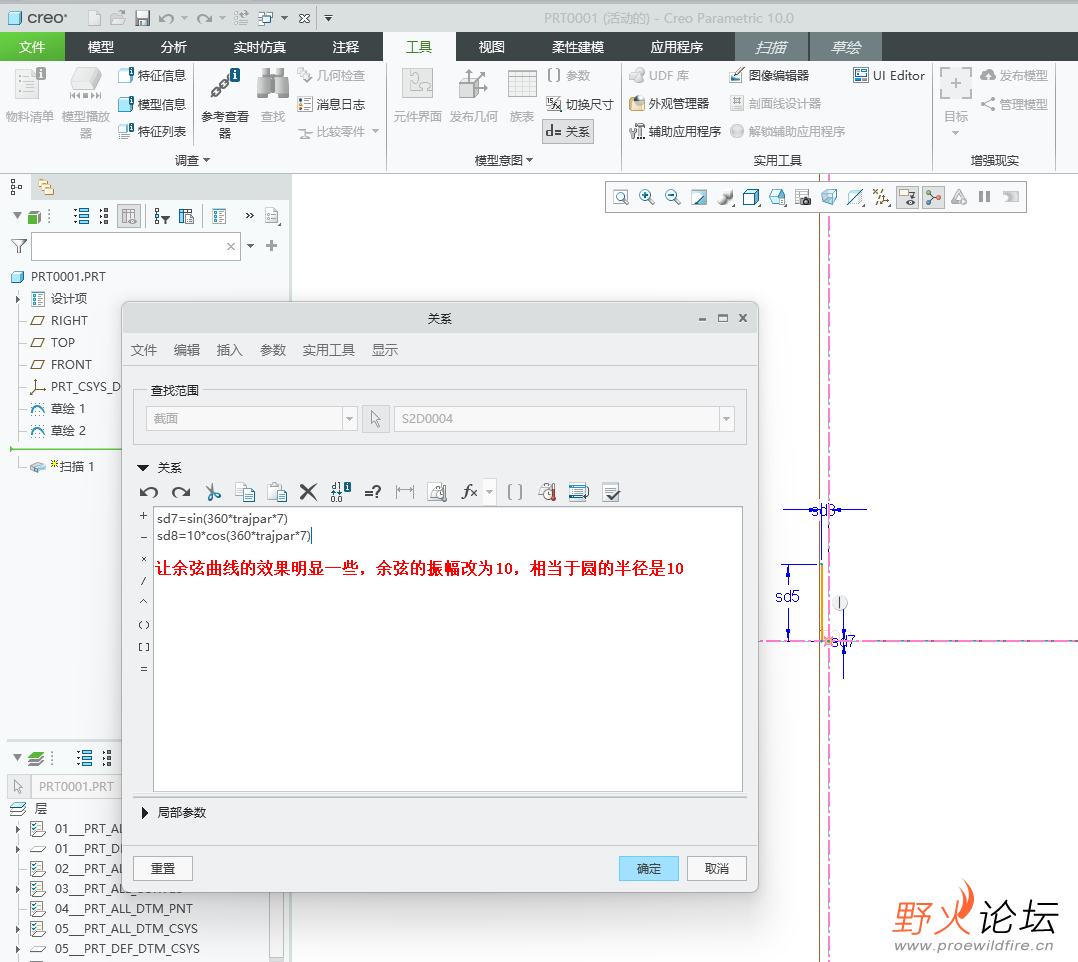Click layer 04__PRT_ALL_DTM_PNT
Screen dimensions: 1078x962
coord(113,909)
